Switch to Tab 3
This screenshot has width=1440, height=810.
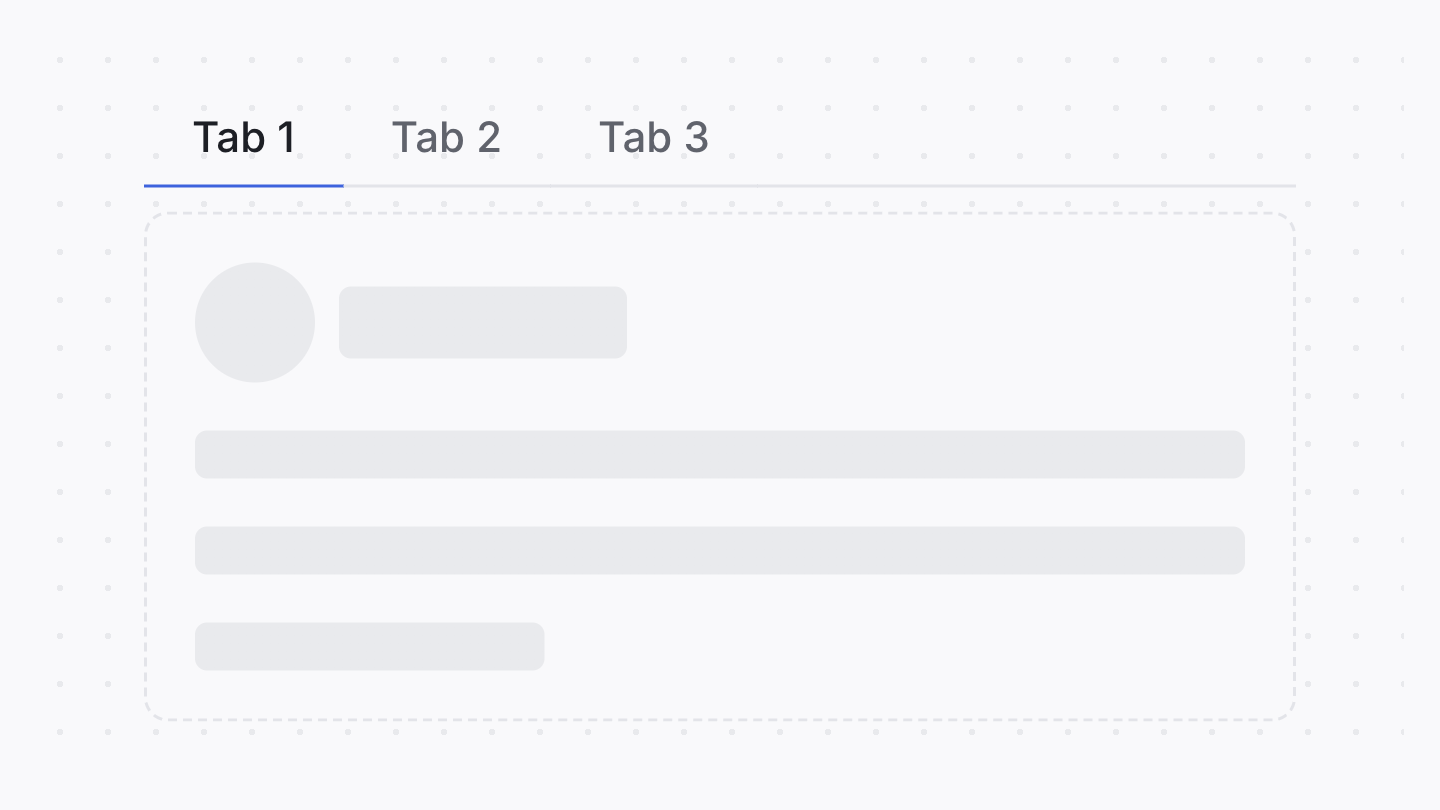pos(654,137)
